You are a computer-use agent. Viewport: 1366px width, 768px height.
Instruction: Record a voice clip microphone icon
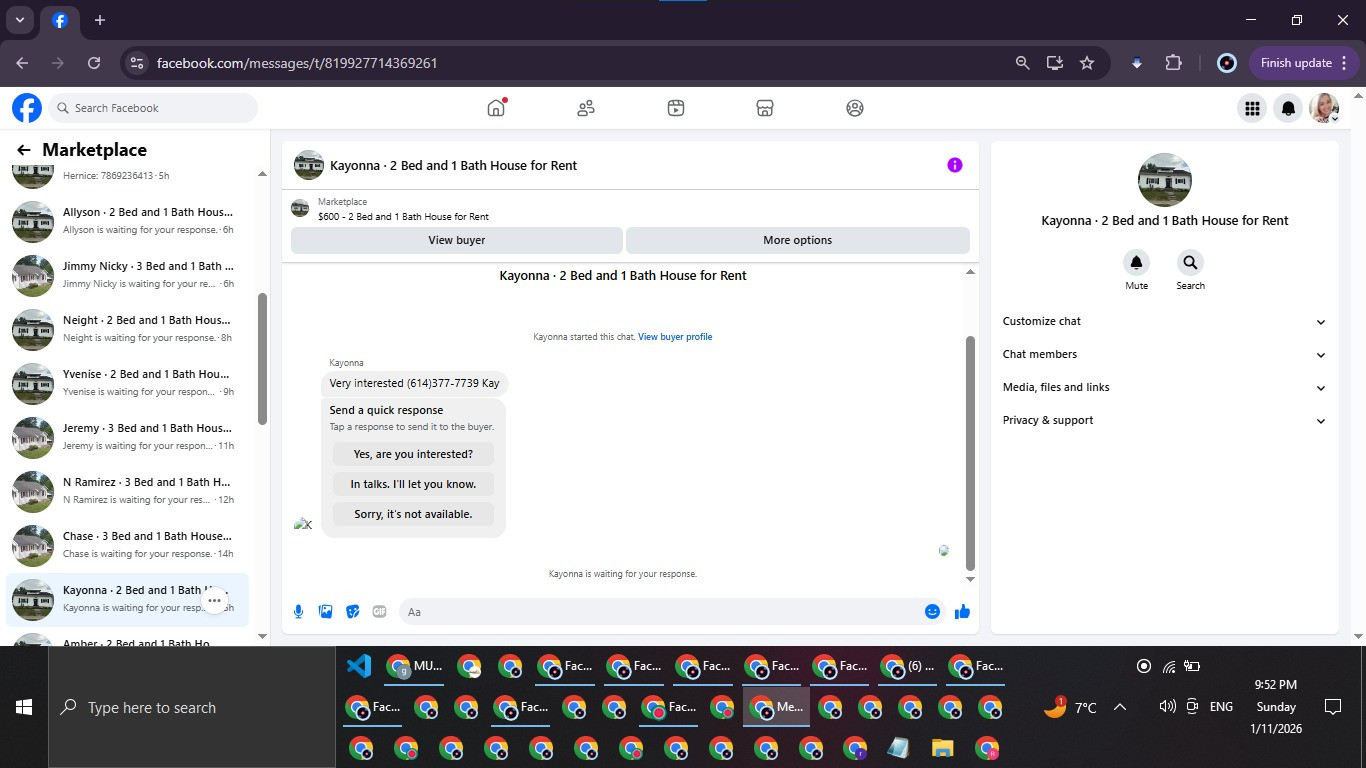[298, 611]
